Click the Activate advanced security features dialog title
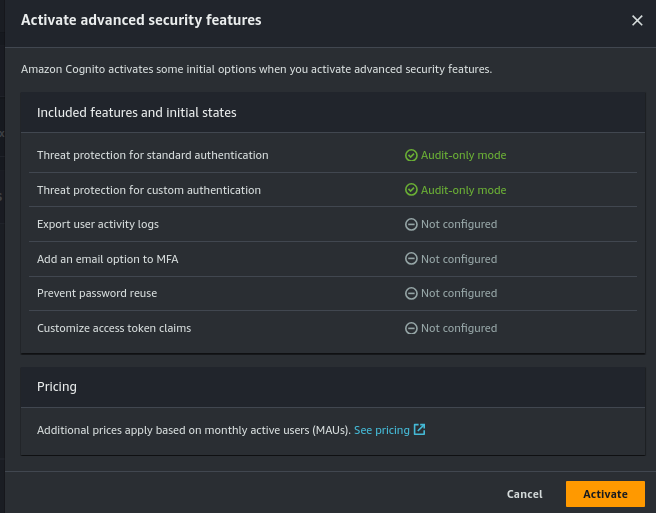 click(141, 20)
